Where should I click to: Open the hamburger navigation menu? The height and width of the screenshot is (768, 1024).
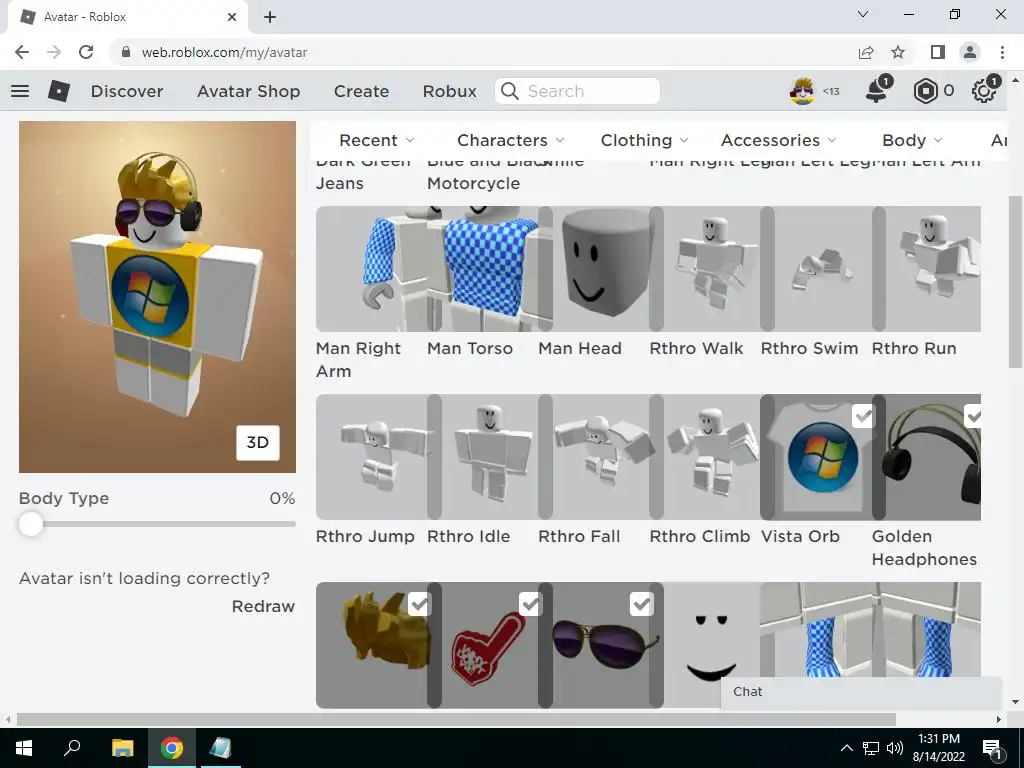tap(20, 91)
